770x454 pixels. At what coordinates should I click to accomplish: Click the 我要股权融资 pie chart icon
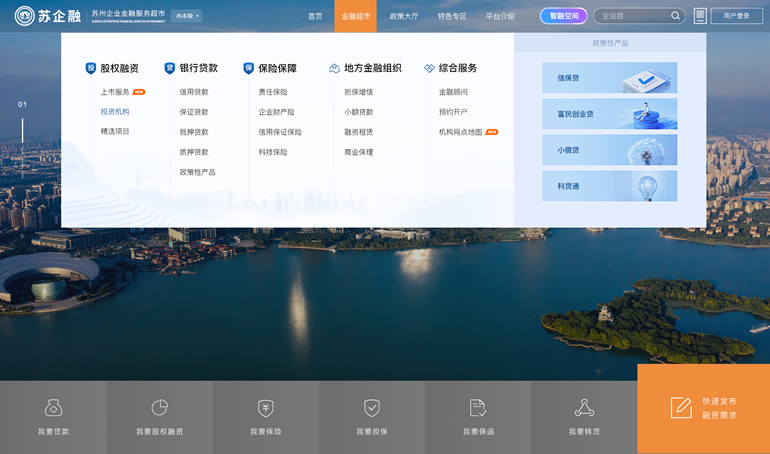click(x=159, y=408)
